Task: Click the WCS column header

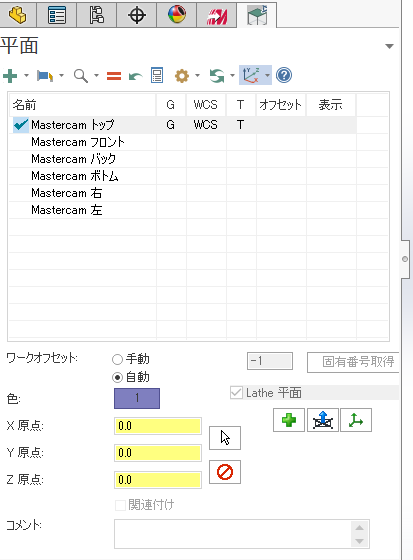Action: (206, 105)
